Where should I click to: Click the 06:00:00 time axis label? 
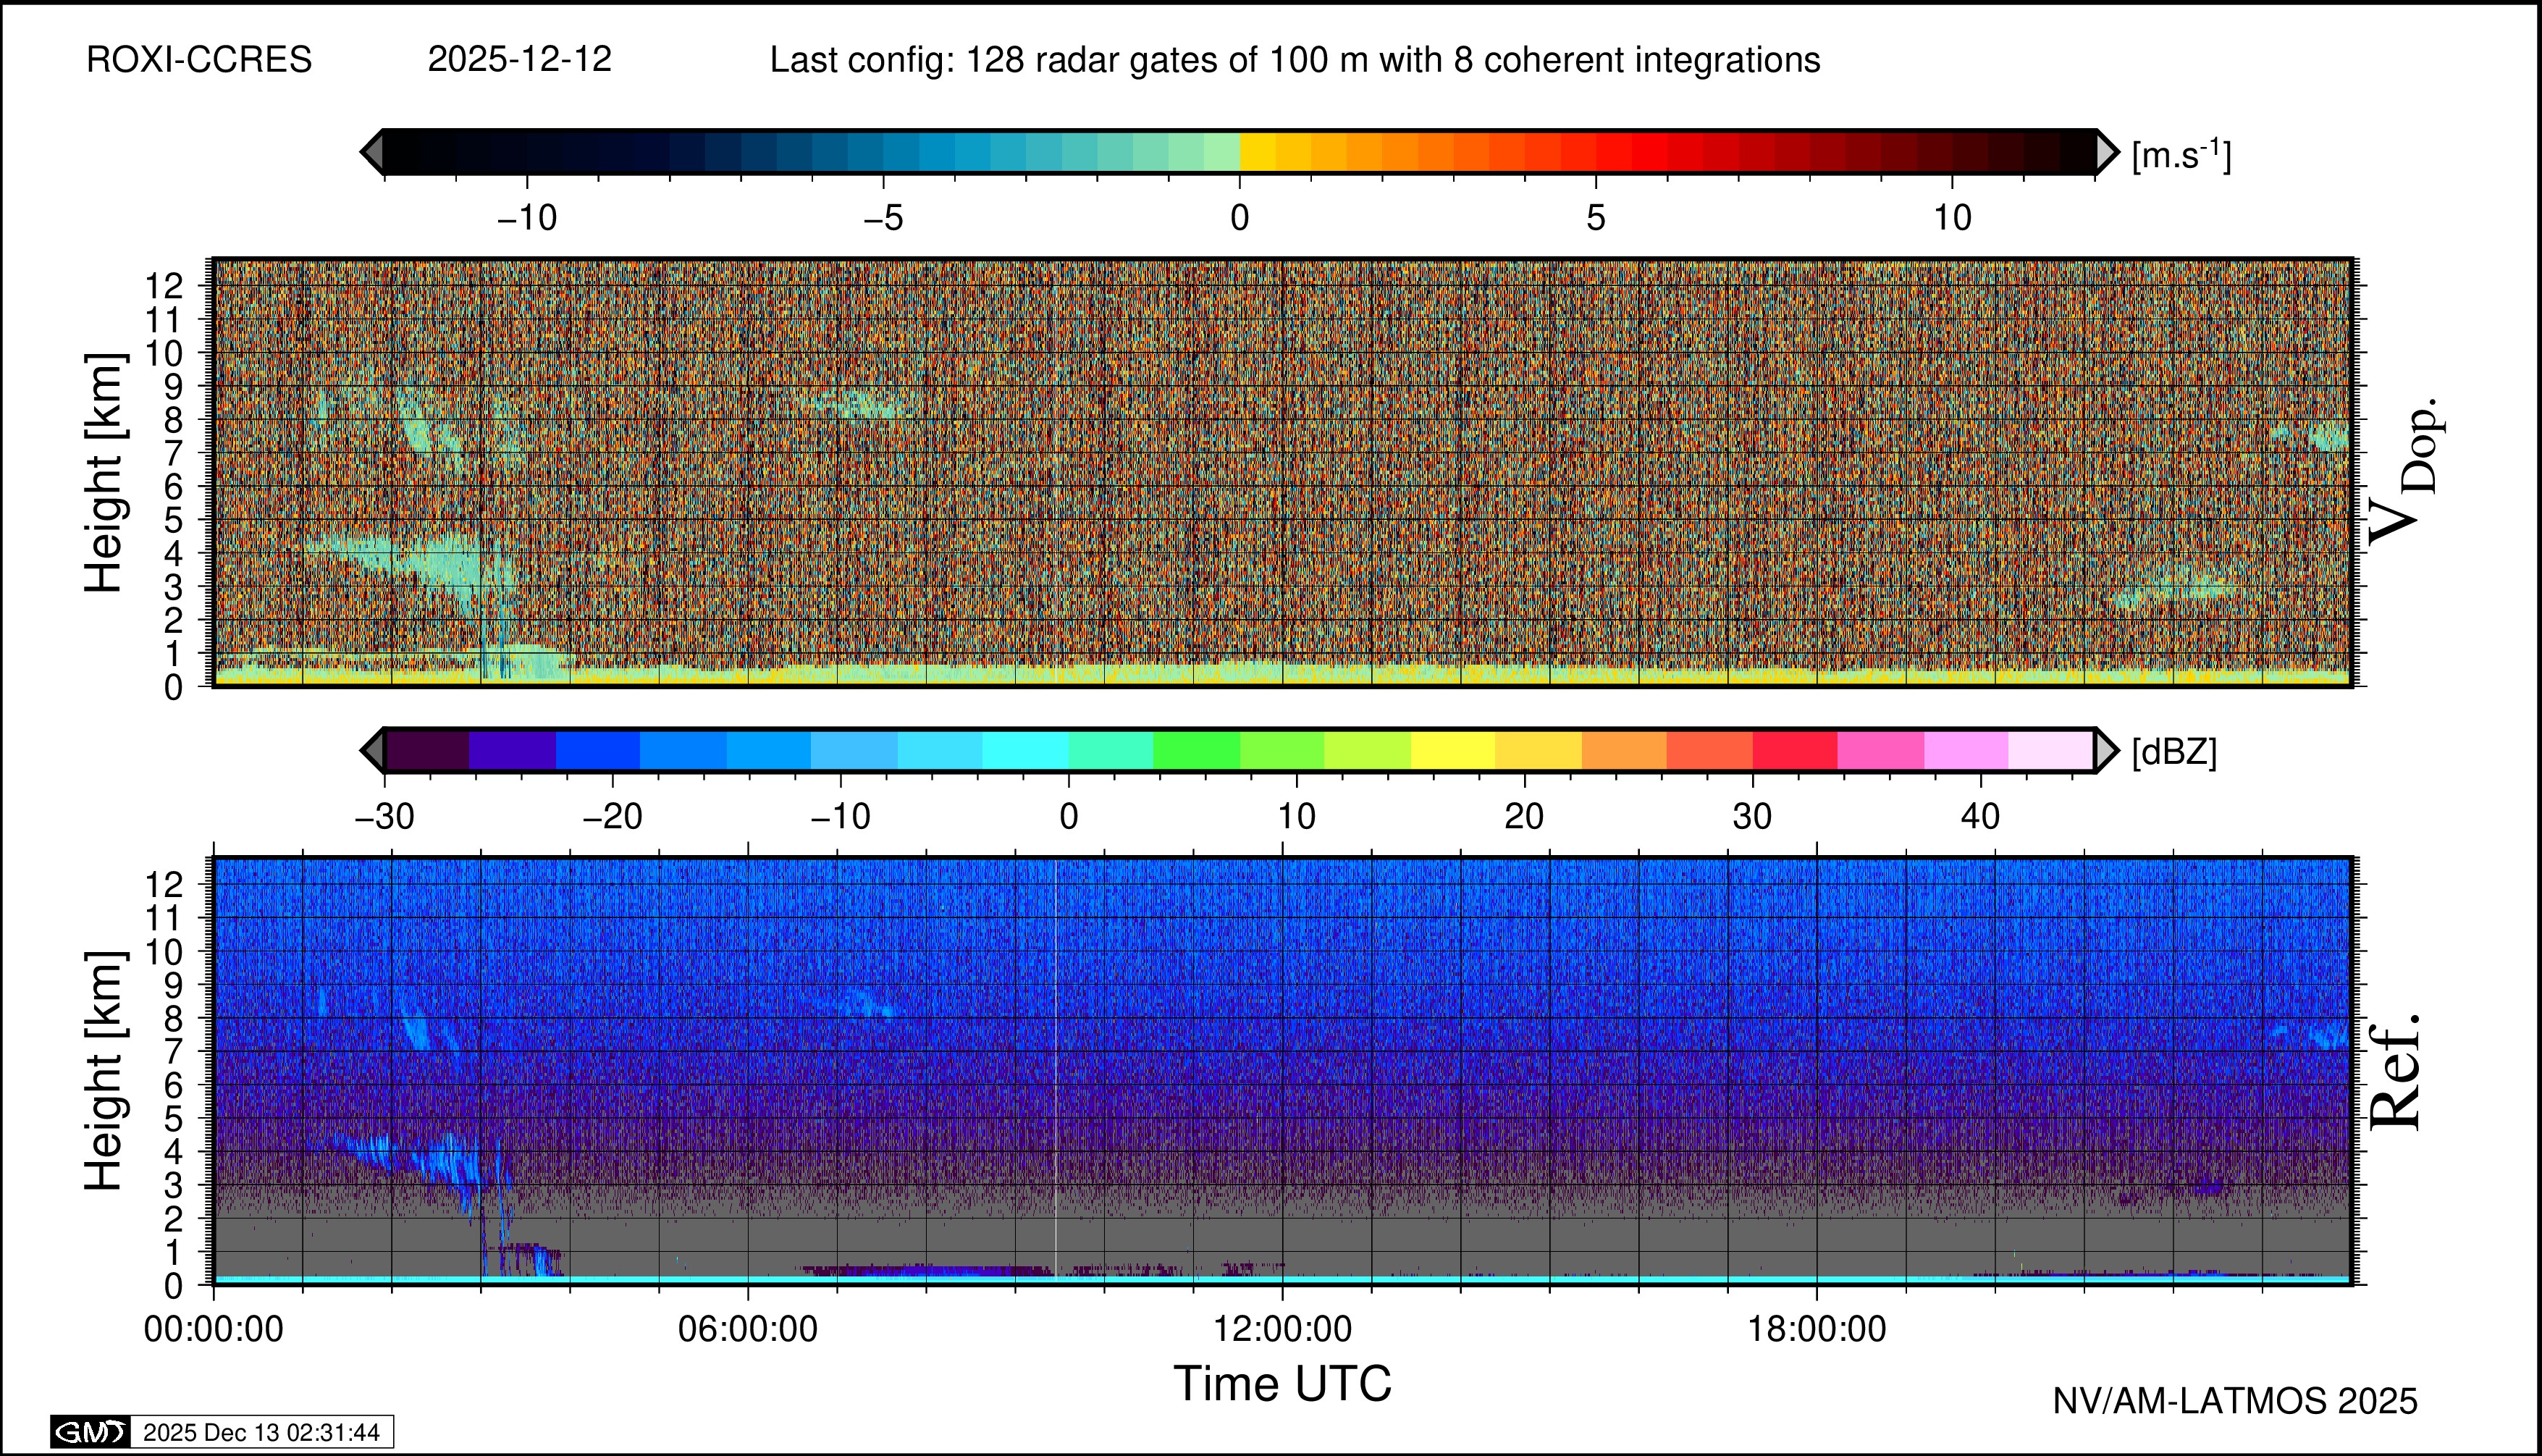coord(748,1329)
